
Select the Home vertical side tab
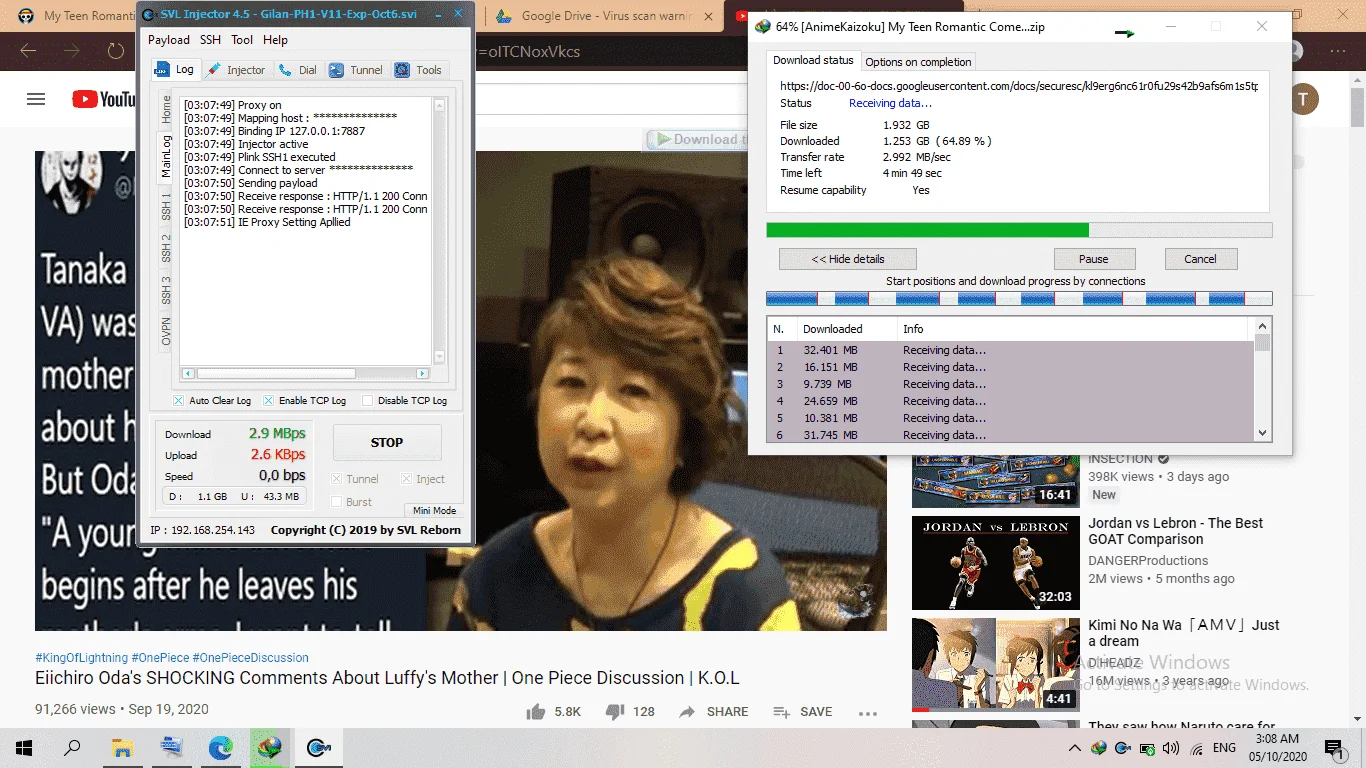pyautogui.click(x=166, y=110)
